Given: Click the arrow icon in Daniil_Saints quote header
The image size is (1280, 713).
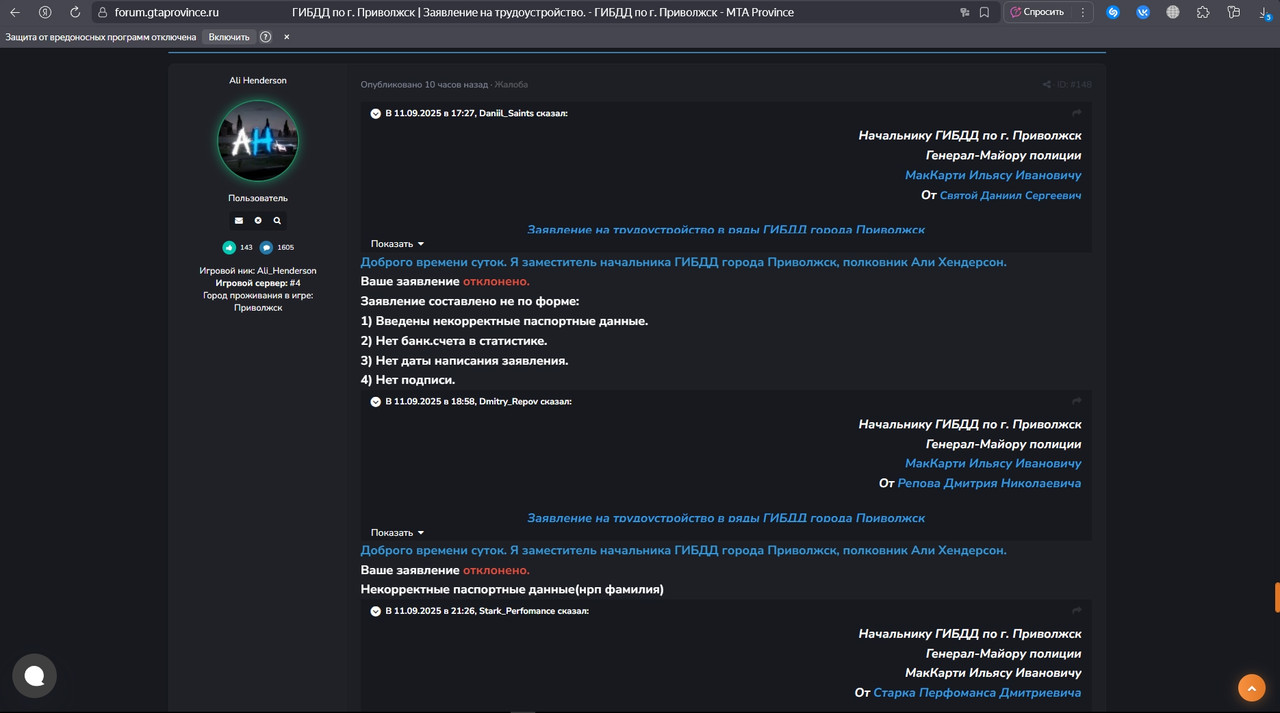Looking at the screenshot, I should click(x=1077, y=113).
